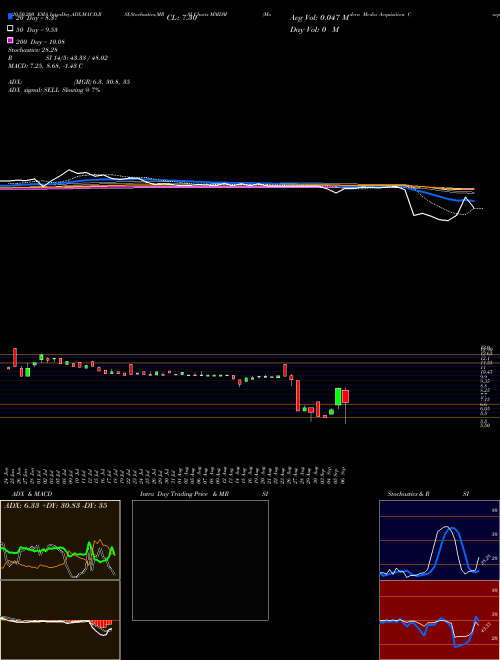Click the Intra Day Trading Price title
The width and height of the screenshot is (500, 660).
click(x=204, y=494)
